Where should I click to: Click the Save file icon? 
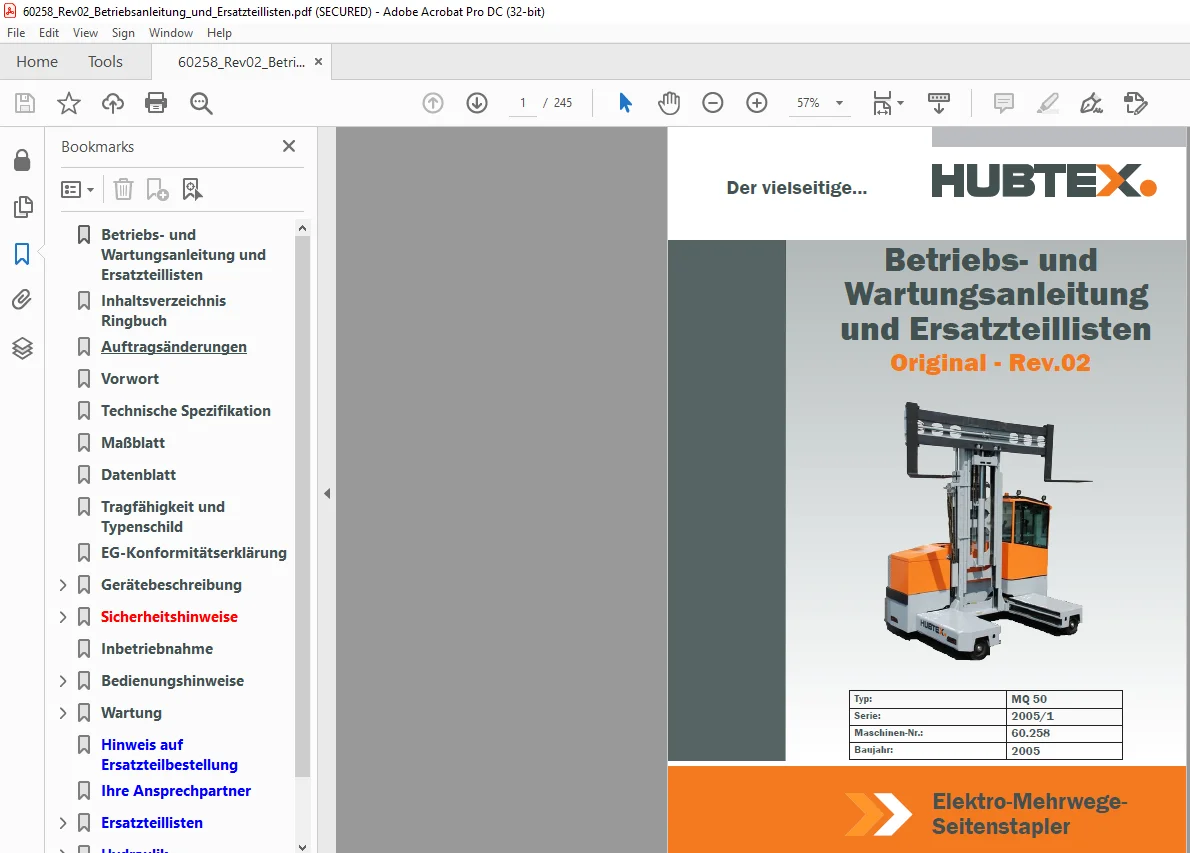pos(25,103)
